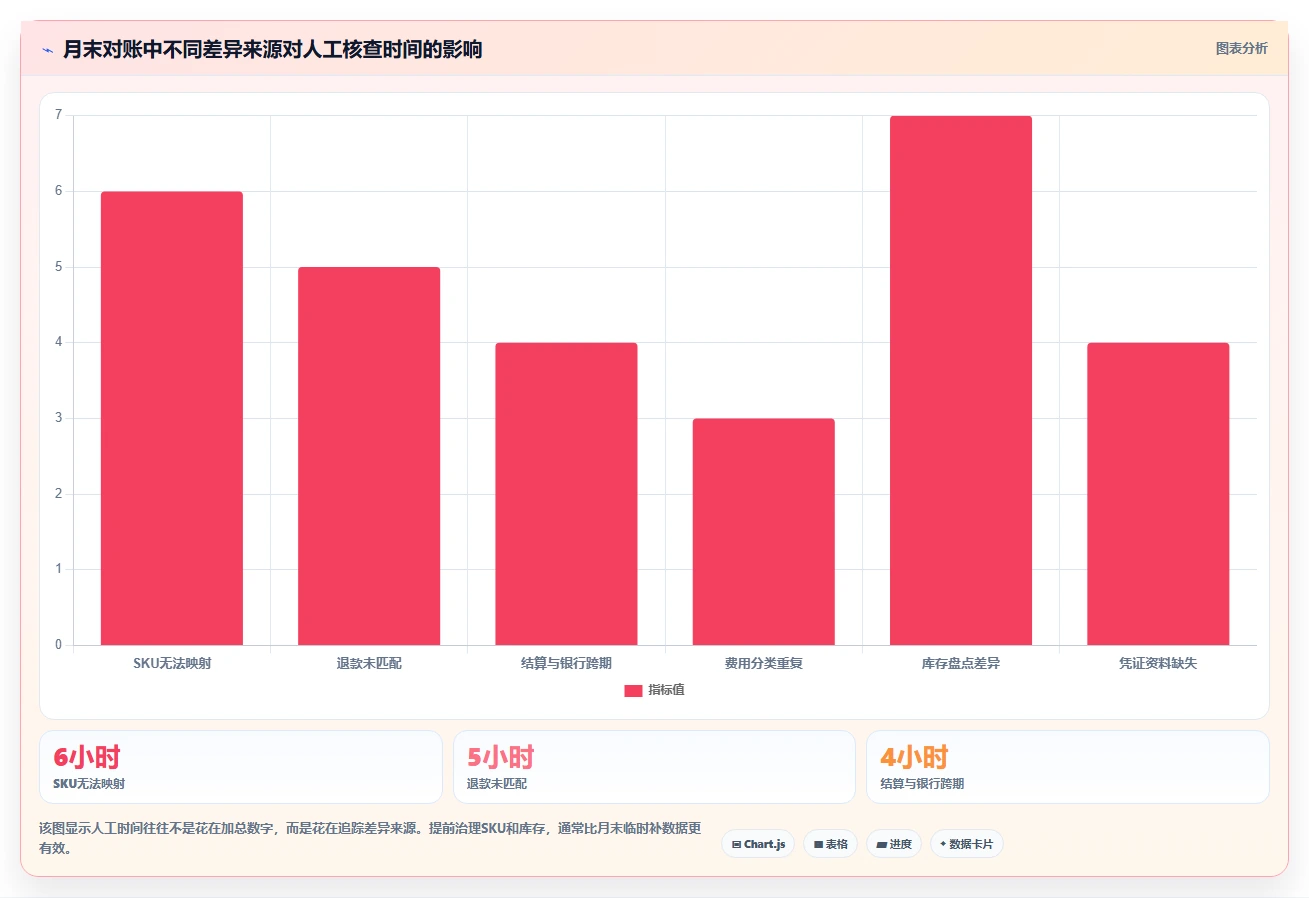Select the SKU无法映射 bar in the chart
1309x898 pixels.
(x=172, y=418)
